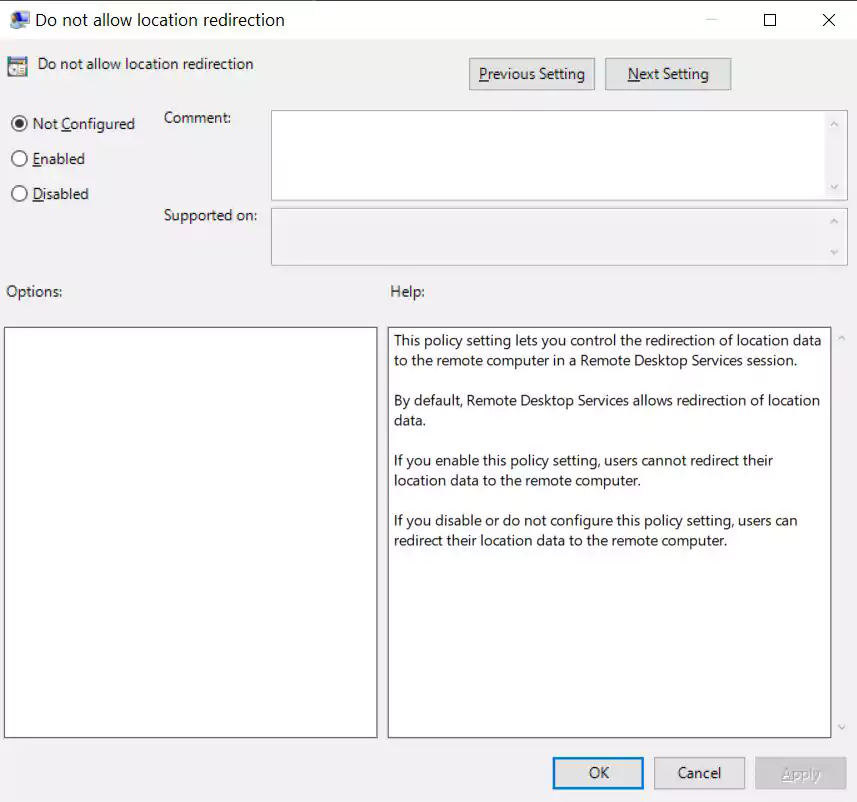Click the policy setting icon beside heading
Image resolution: width=857 pixels, height=802 pixels.
point(17,66)
